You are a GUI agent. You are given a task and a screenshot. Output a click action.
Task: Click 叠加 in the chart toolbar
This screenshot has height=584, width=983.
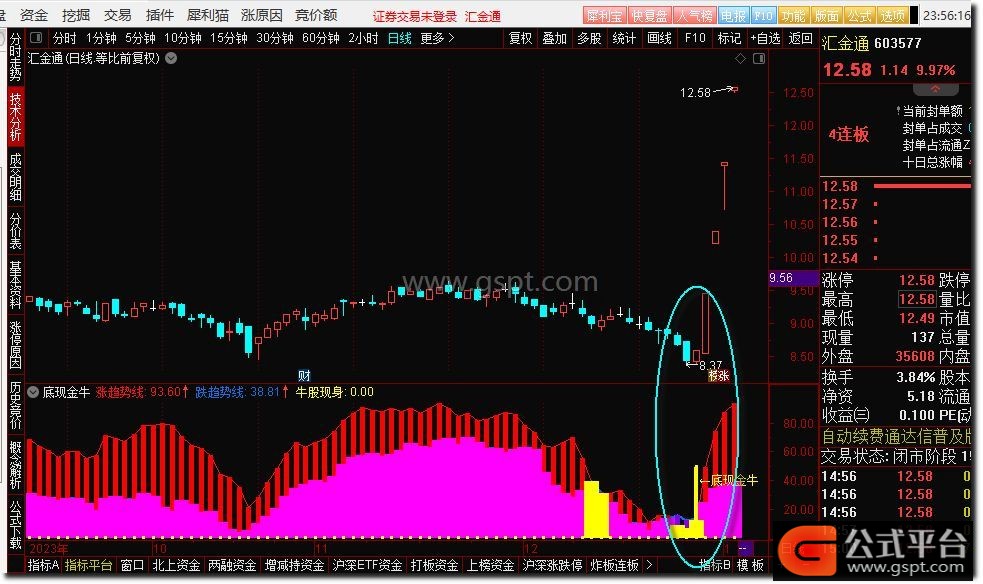point(554,38)
